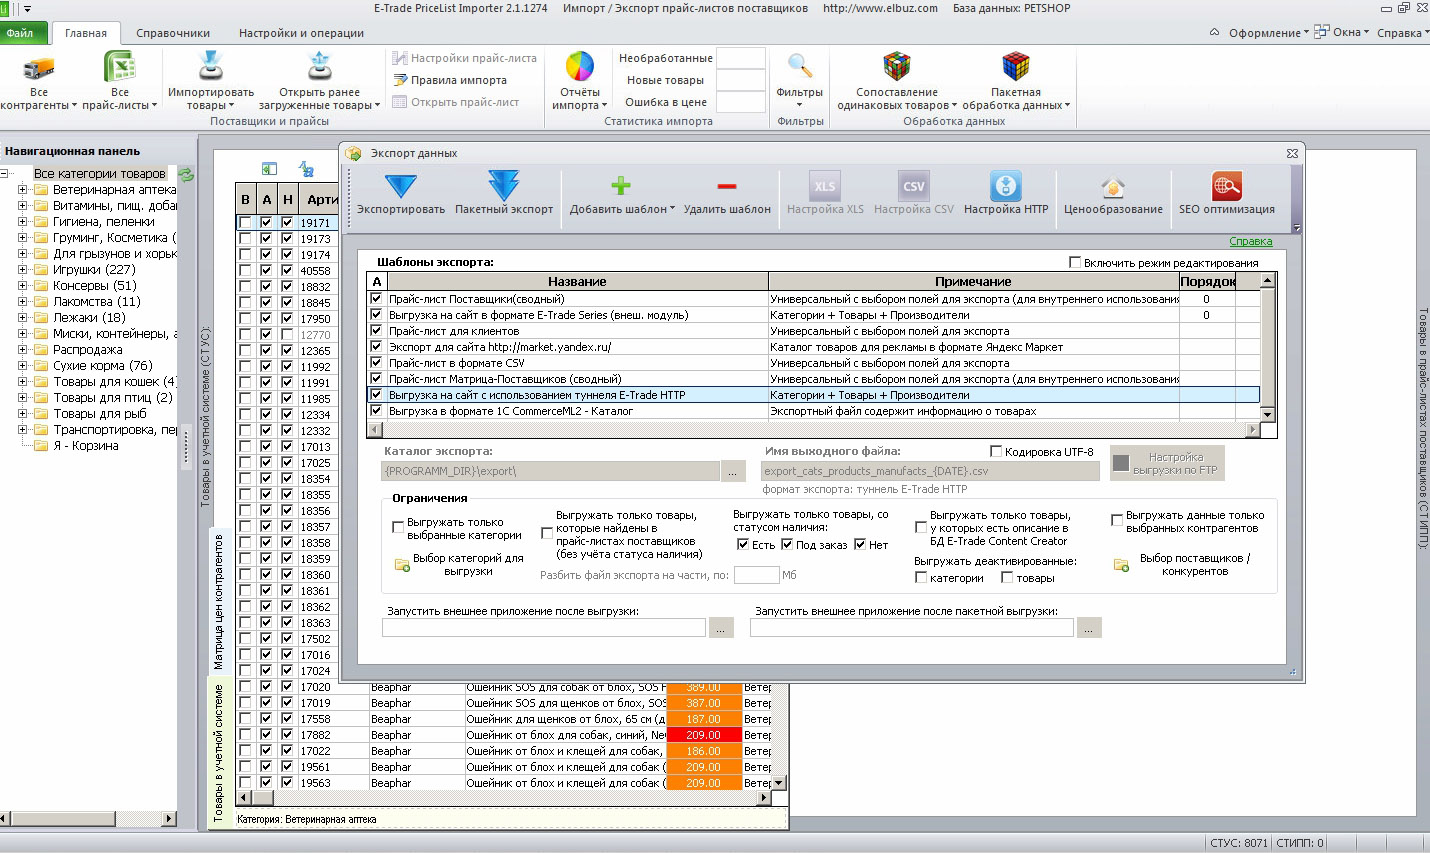Click the red minus Удалить шаблон icon
Screen dimensions: 1430x853
click(x=727, y=186)
